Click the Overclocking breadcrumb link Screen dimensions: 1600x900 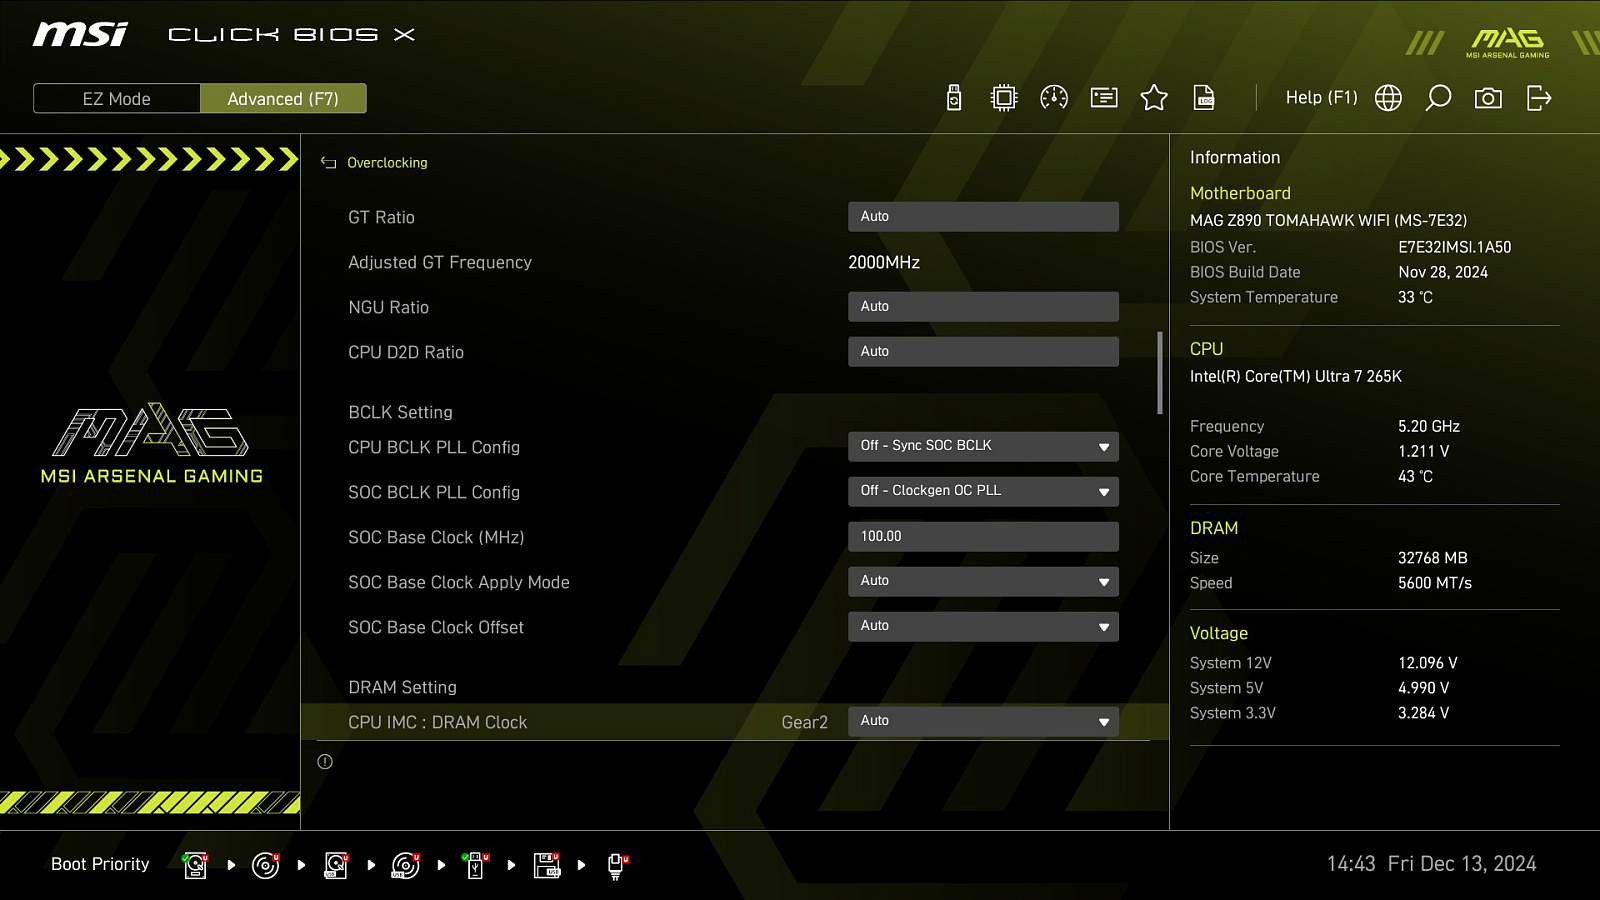[387, 162]
